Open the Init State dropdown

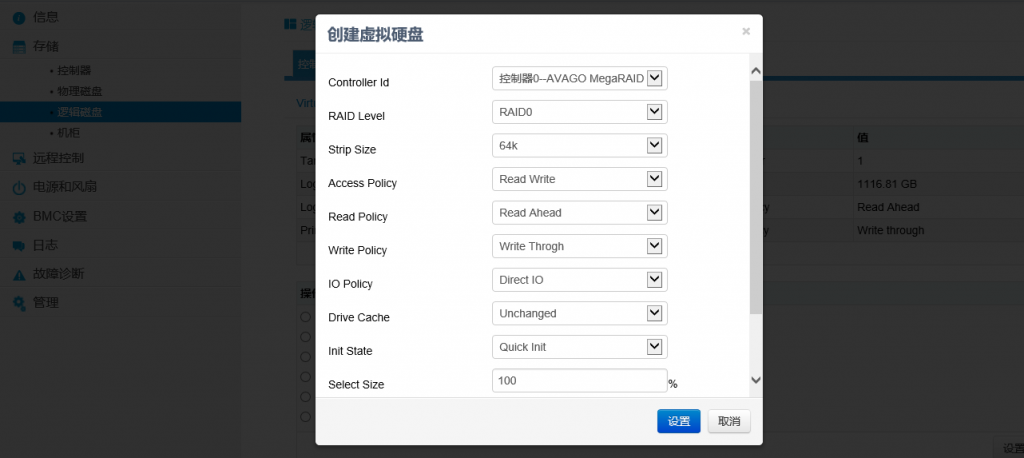click(579, 347)
